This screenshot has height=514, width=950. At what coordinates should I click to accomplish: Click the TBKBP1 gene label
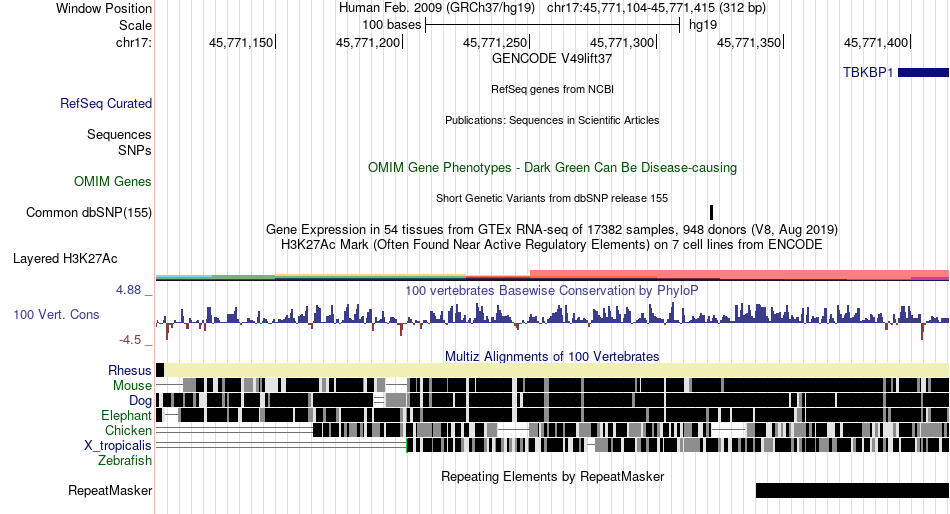[868, 73]
